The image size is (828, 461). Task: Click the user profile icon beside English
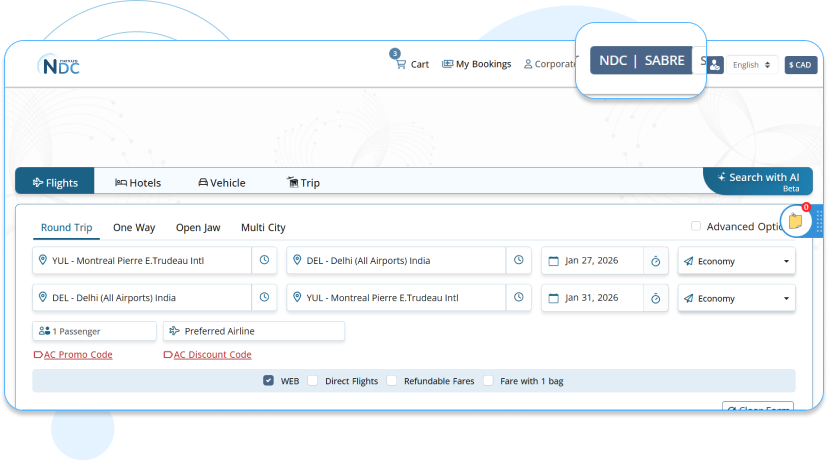pos(715,65)
